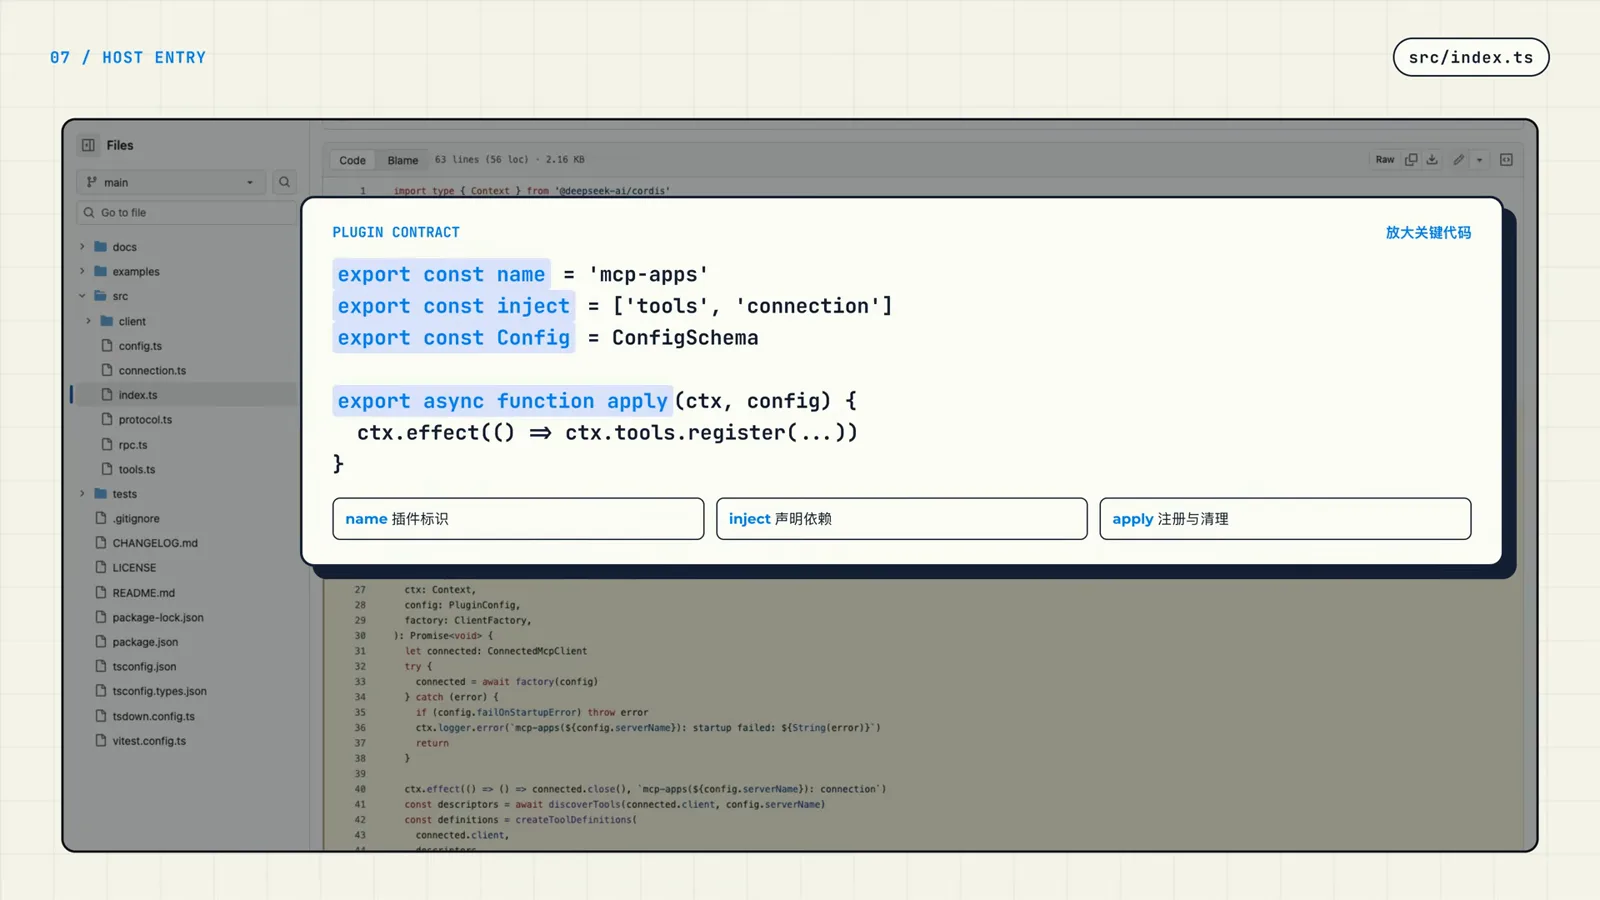Open tsconfig.types.json in the file tree

click(160, 691)
